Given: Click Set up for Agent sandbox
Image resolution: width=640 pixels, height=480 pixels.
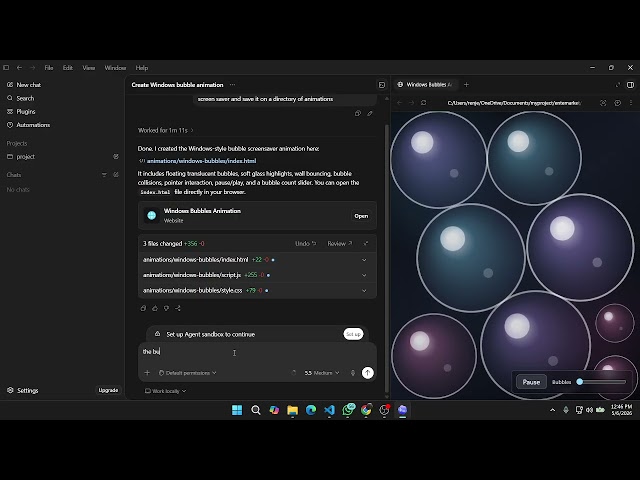Looking at the screenshot, I should [x=353, y=334].
